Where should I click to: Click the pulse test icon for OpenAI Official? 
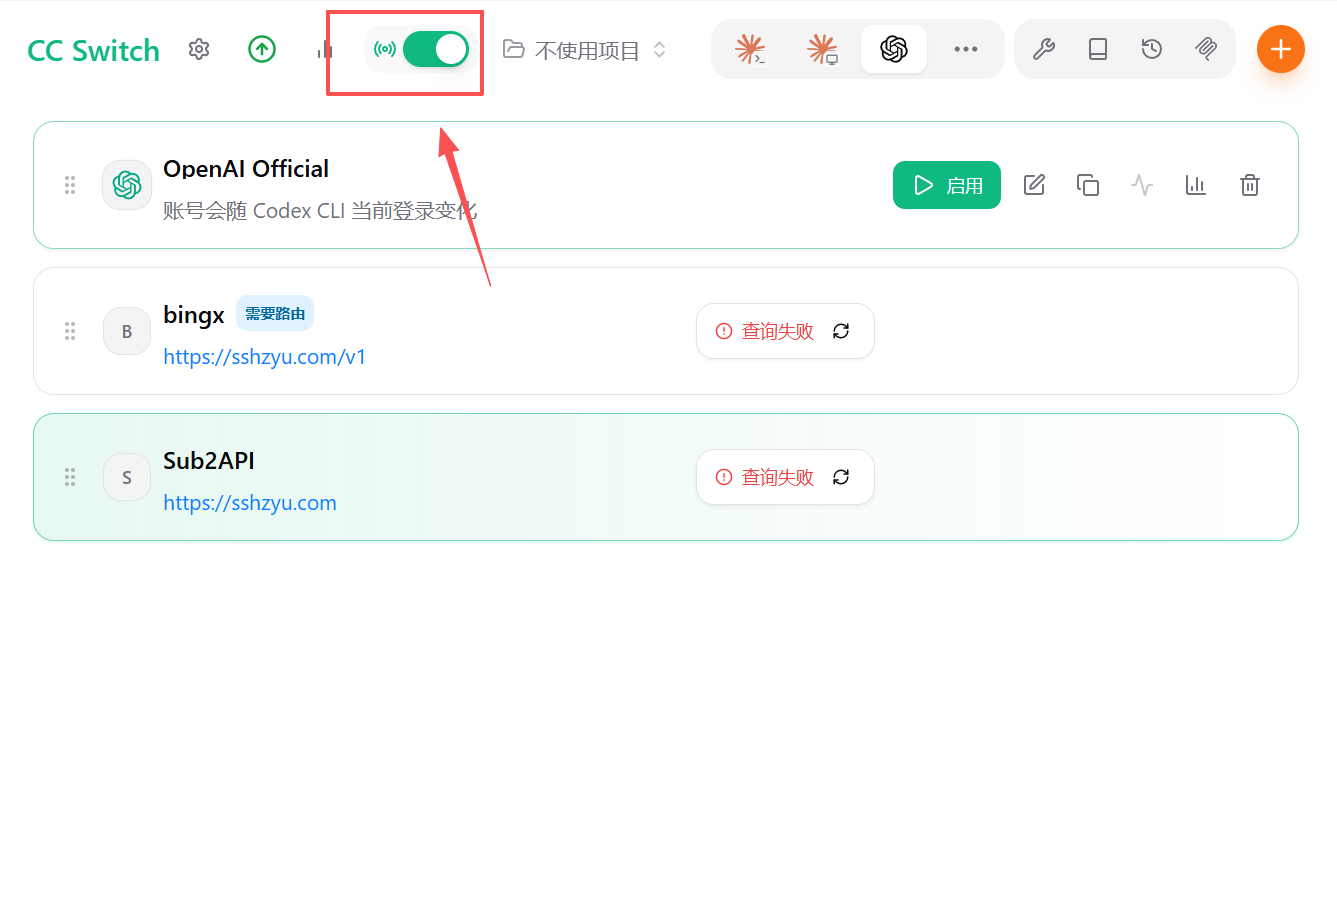click(x=1142, y=185)
